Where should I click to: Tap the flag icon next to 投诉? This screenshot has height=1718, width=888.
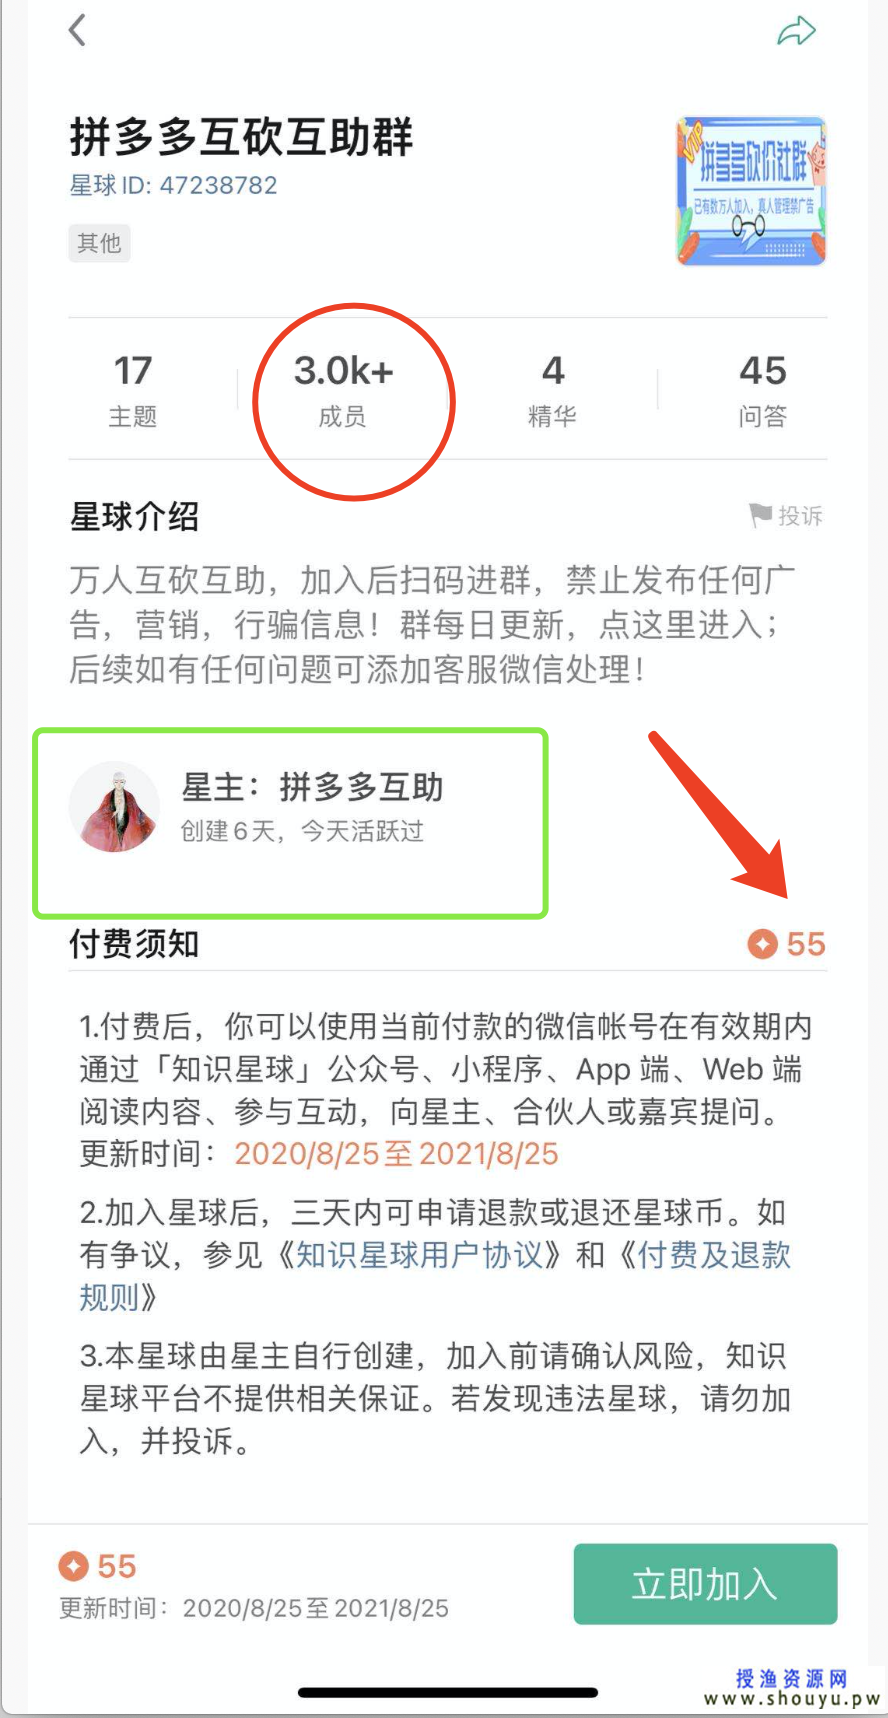pos(760,515)
